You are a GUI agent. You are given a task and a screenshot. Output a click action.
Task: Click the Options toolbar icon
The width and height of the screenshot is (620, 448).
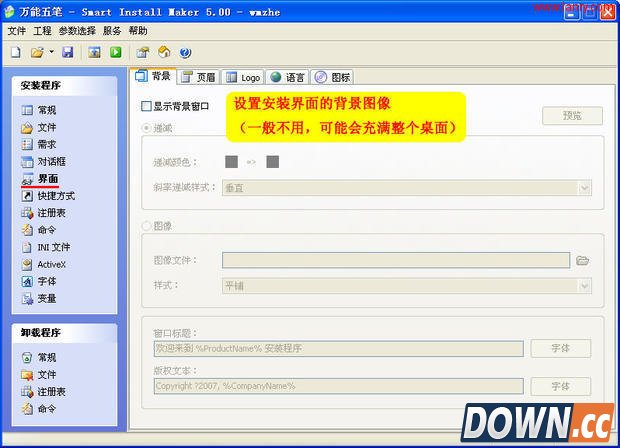(x=143, y=52)
